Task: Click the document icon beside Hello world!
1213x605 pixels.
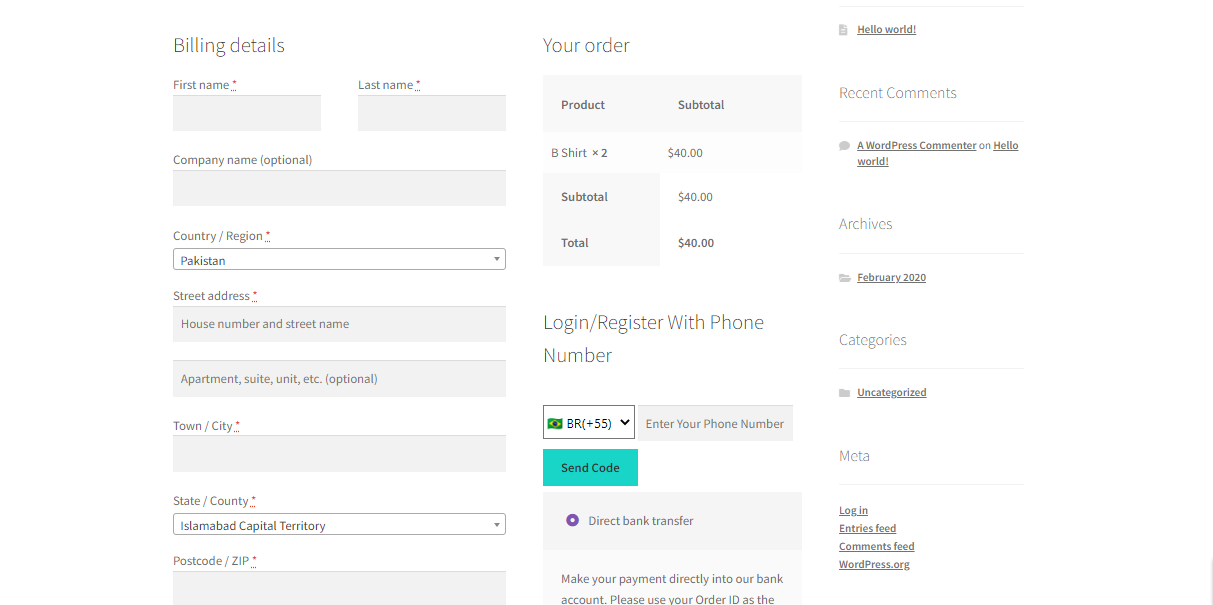Action: coord(843,30)
